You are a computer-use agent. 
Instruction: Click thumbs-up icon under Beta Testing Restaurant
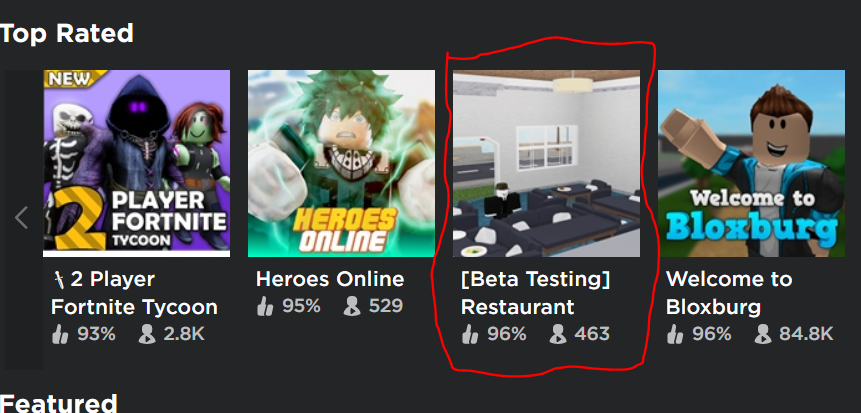pyautogui.click(x=471, y=334)
